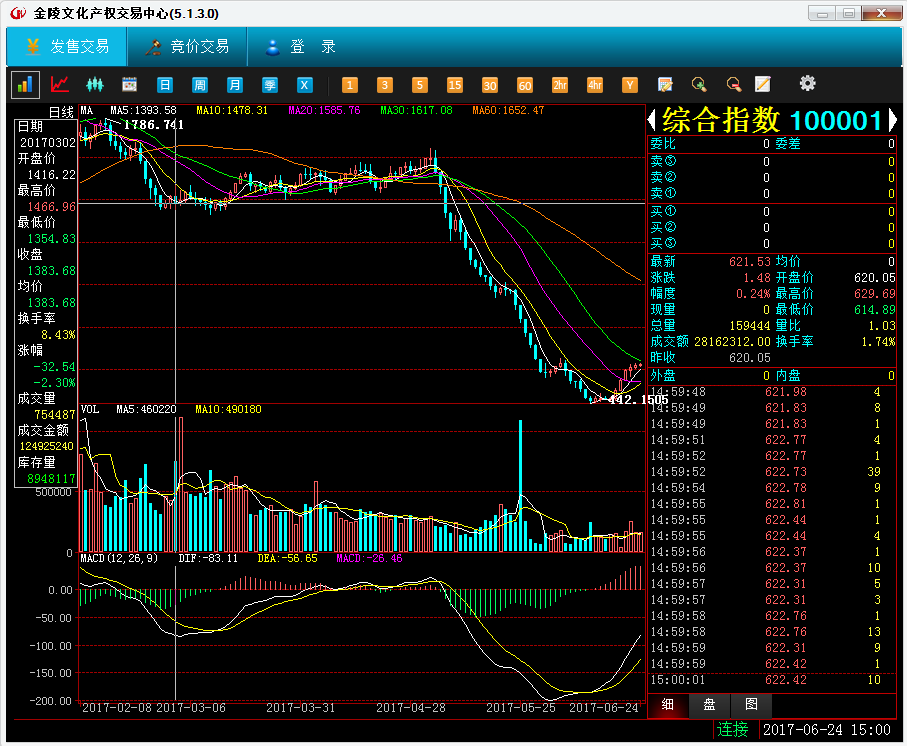
Task: Select the 5-minute interval icon
Action: click(420, 85)
